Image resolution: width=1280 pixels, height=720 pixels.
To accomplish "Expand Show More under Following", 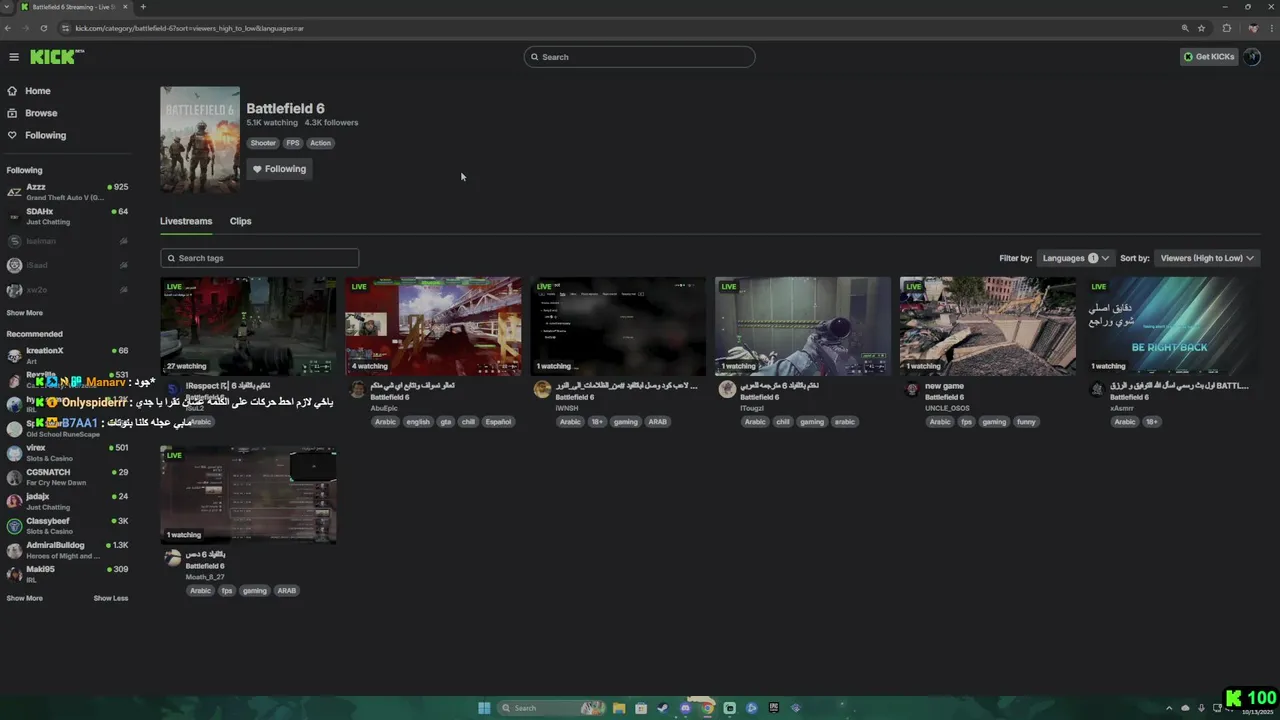I will click(x=25, y=313).
